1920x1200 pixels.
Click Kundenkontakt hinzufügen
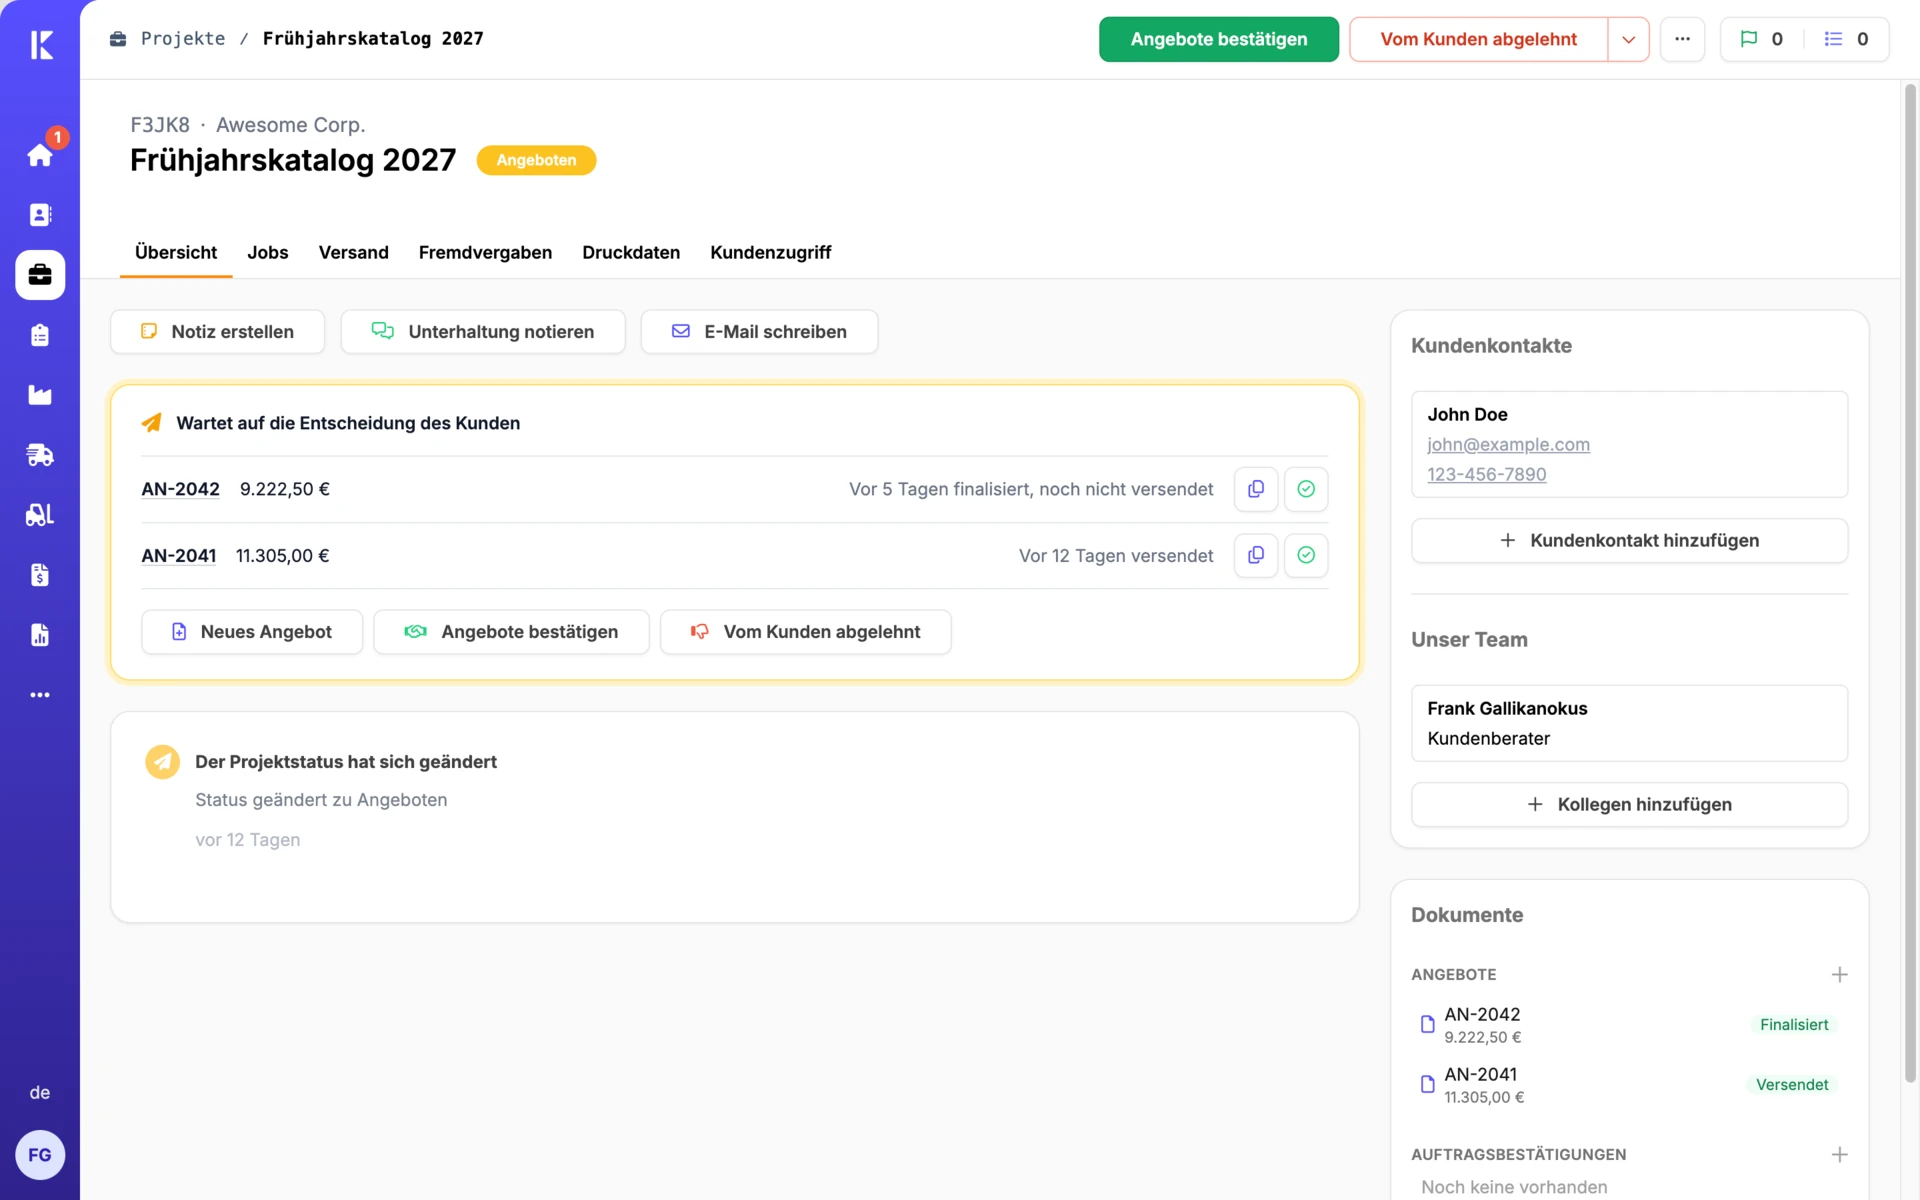(1630, 541)
